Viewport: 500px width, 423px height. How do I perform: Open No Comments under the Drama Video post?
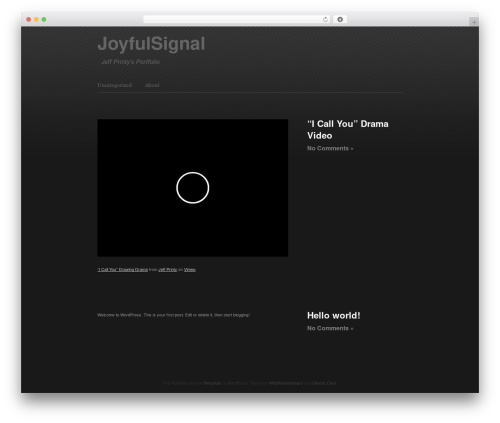[x=330, y=148]
